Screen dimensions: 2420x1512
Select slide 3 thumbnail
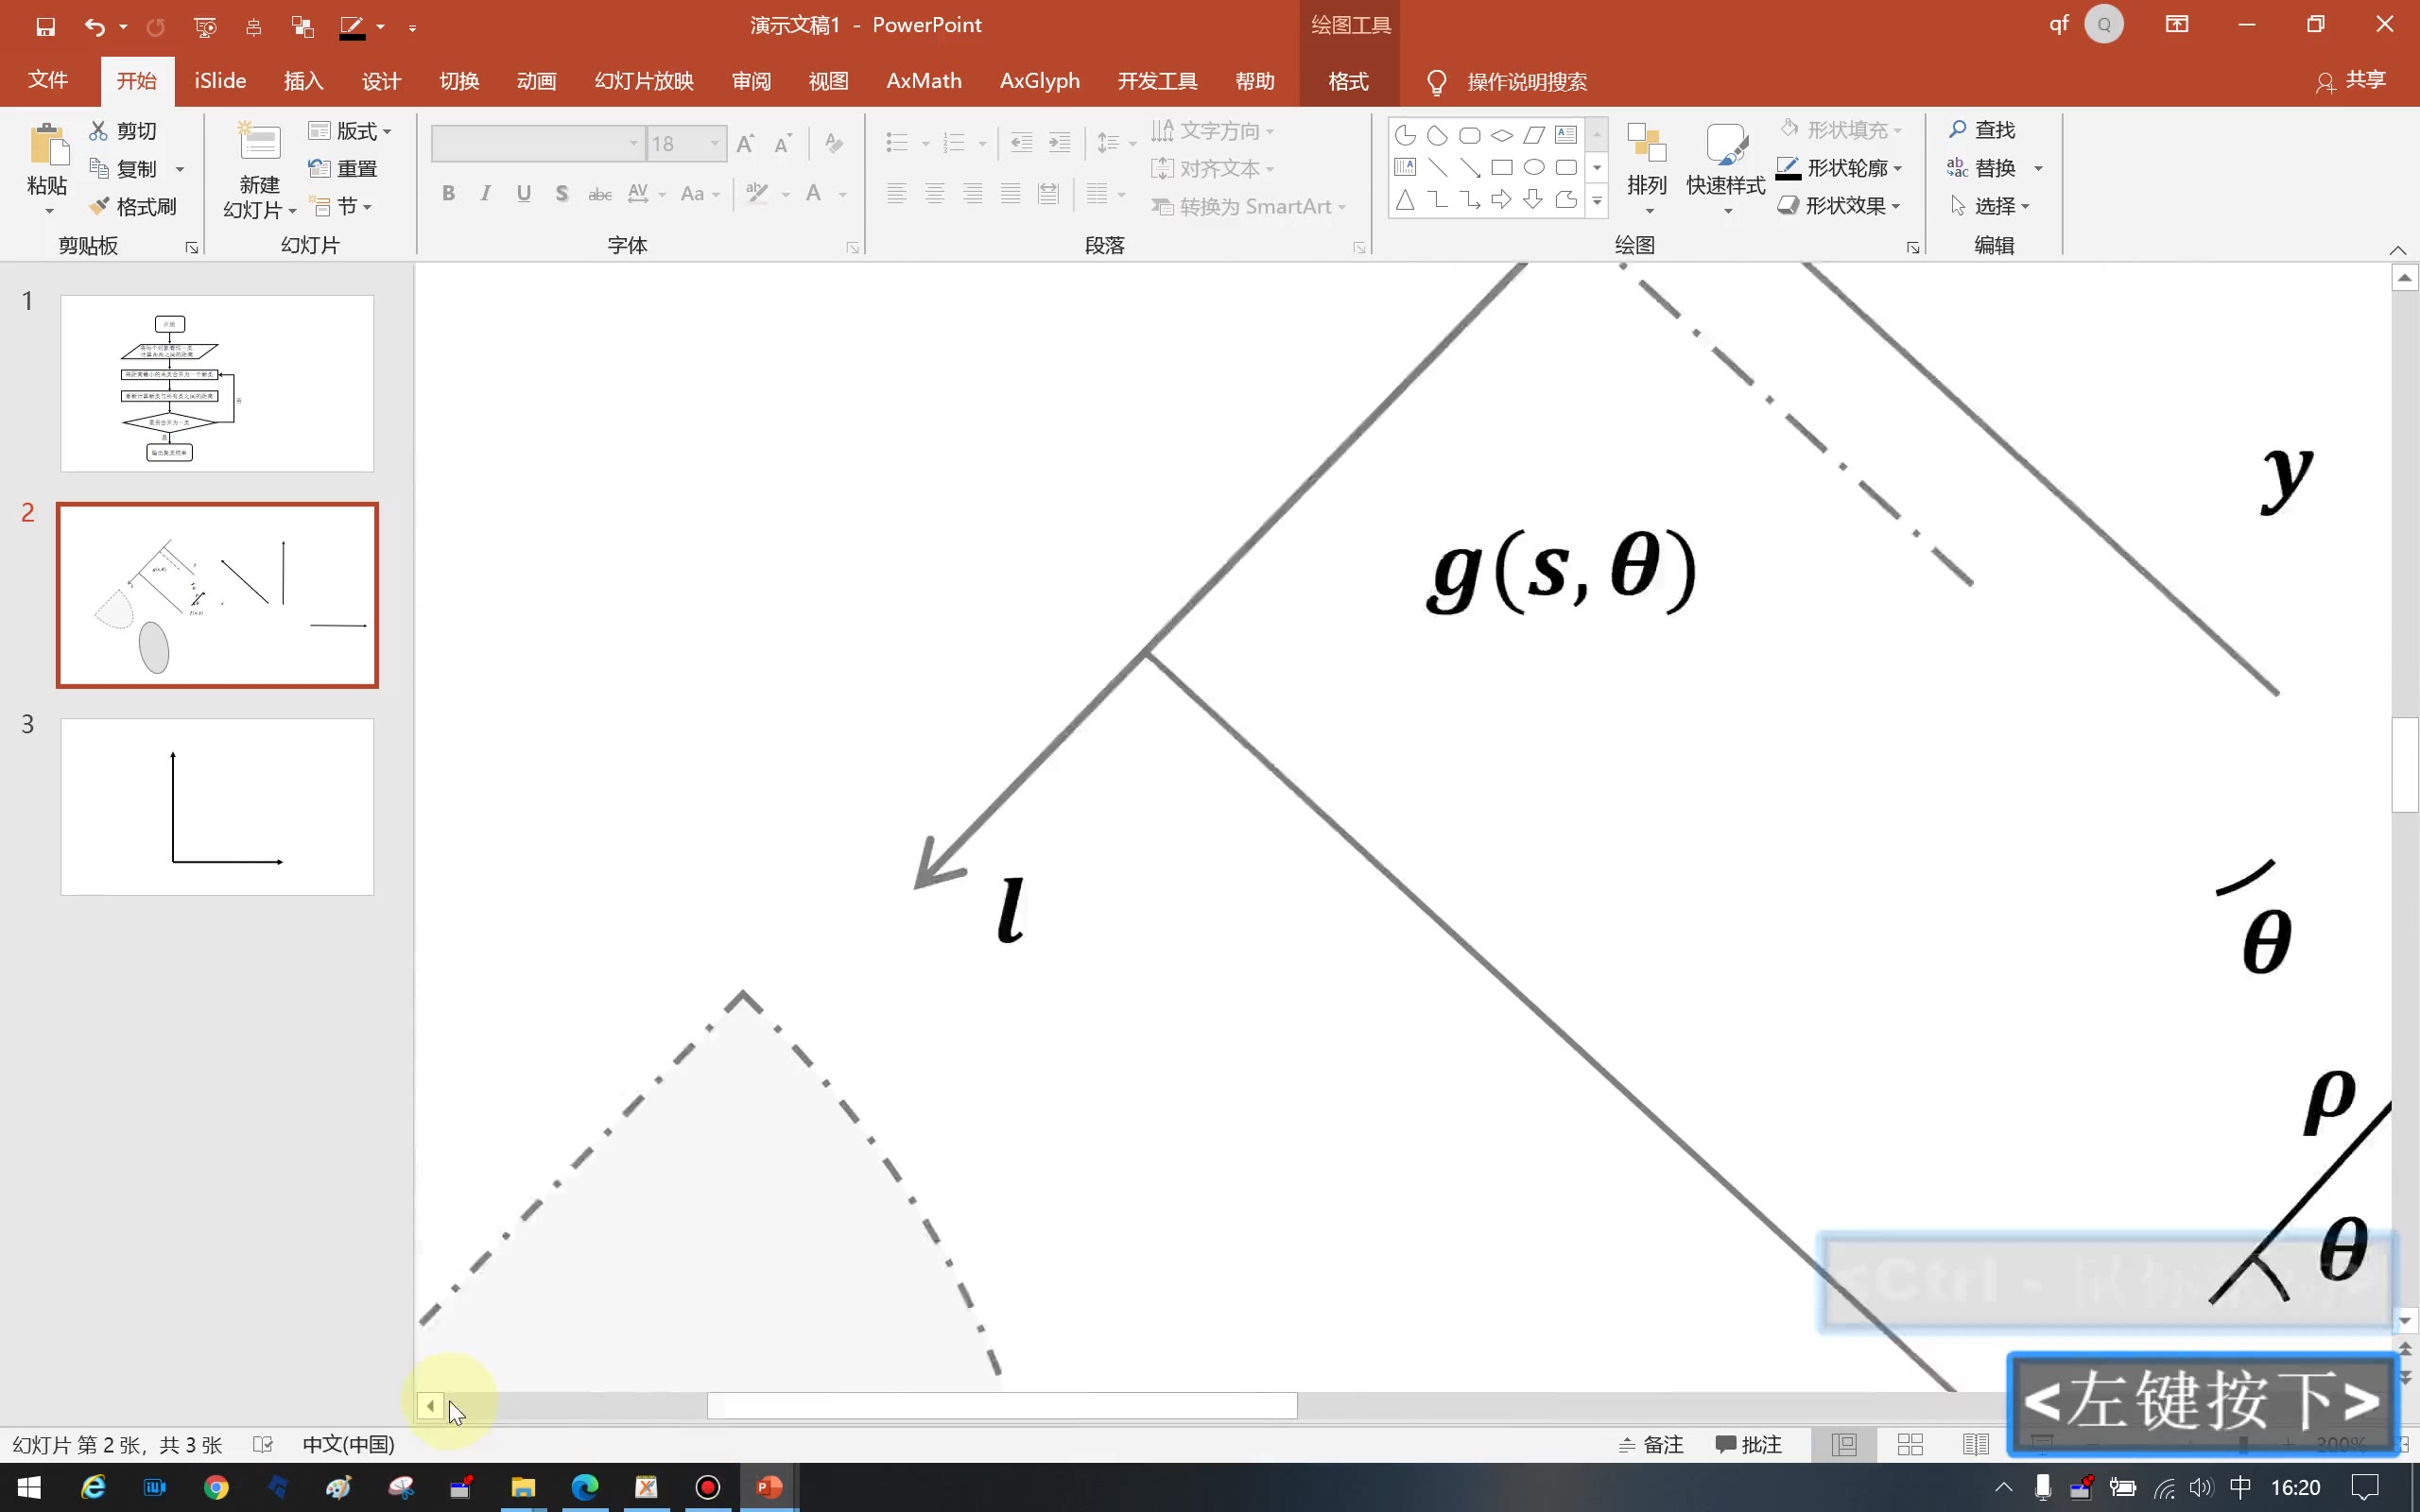[217, 807]
